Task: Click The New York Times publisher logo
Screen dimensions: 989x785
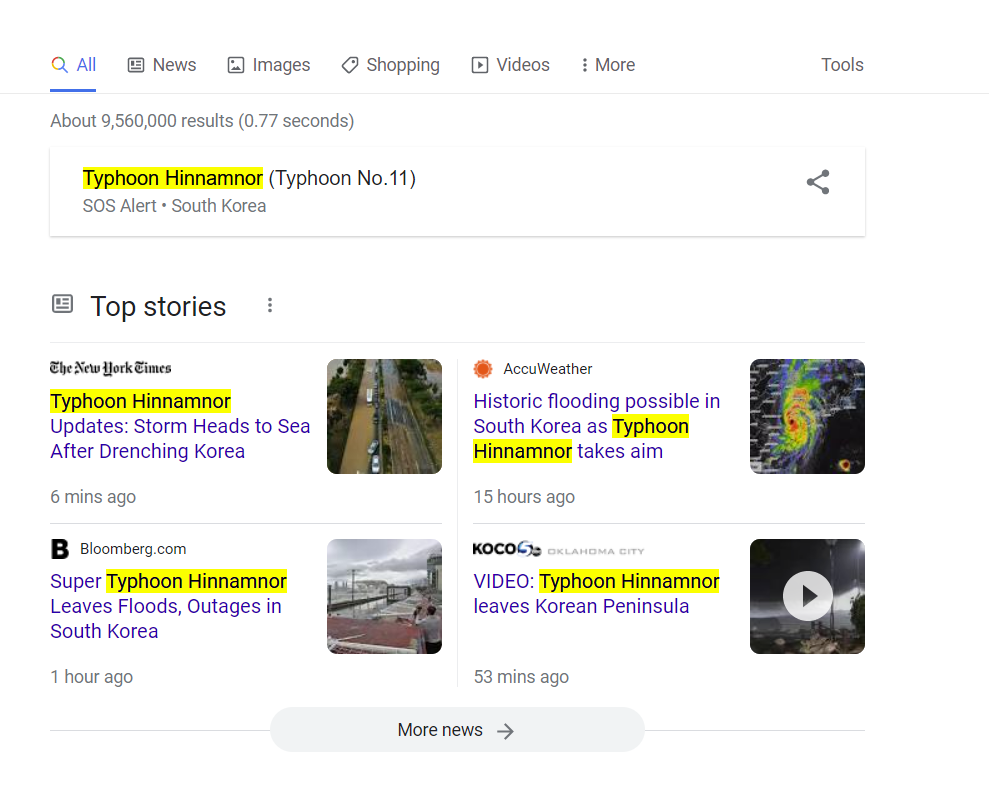Action: click(x=110, y=368)
